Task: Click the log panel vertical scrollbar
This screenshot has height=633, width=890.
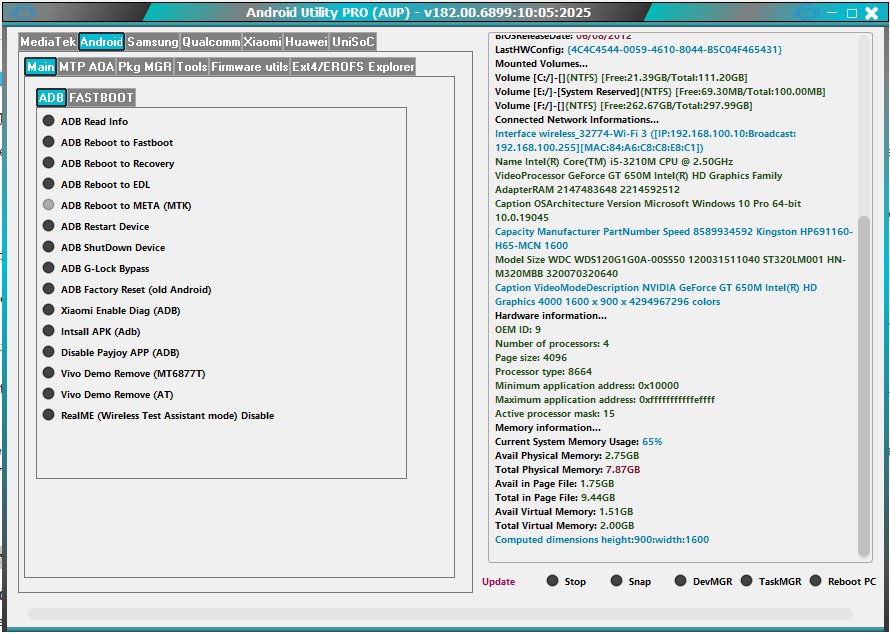Action: (863, 385)
